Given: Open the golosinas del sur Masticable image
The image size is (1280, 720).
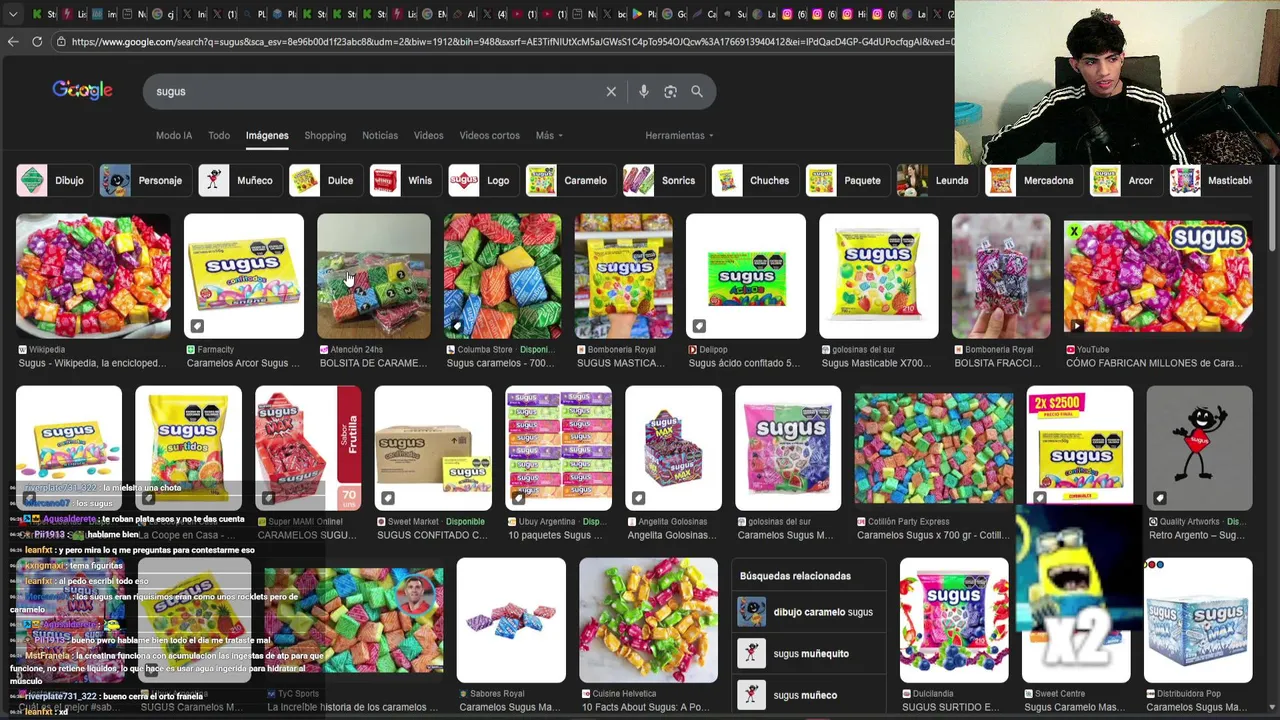Looking at the screenshot, I should pos(879,276).
